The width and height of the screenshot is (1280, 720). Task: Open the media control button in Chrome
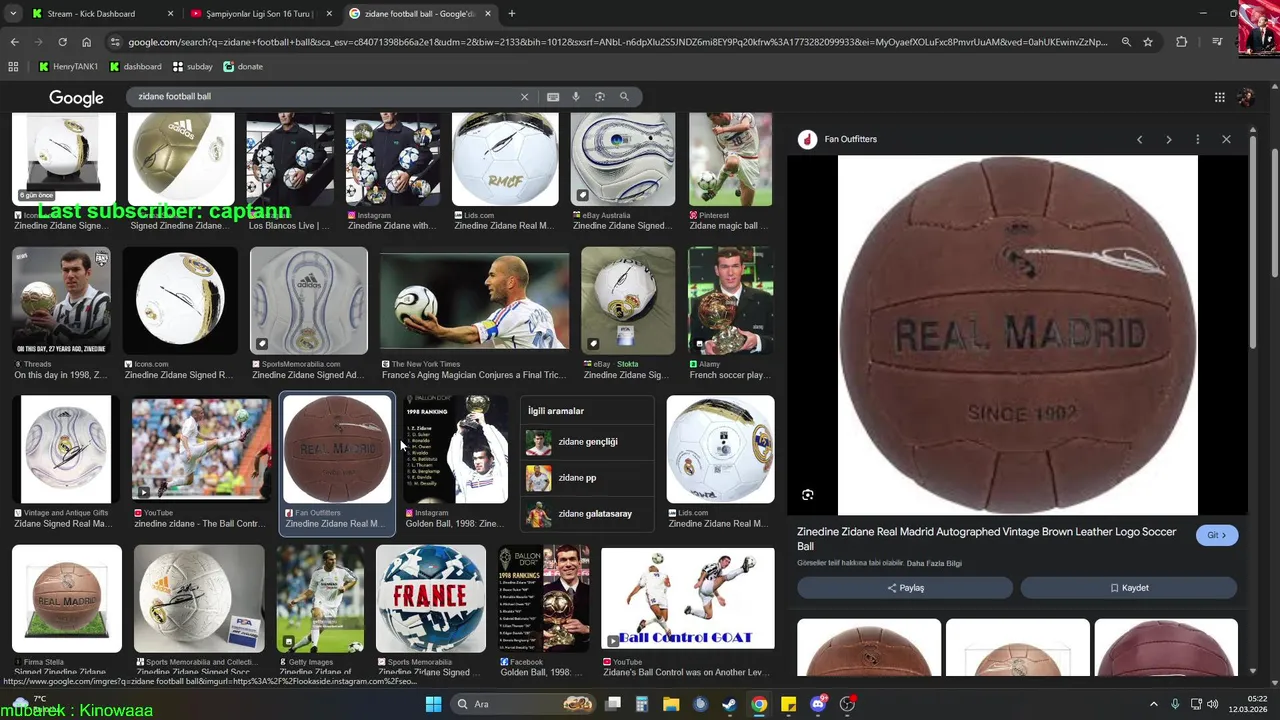click(1217, 42)
